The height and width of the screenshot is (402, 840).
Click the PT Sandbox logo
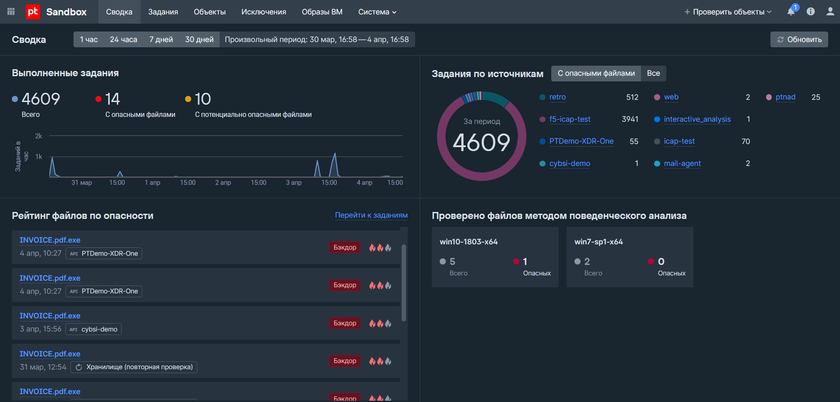click(34, 12)
